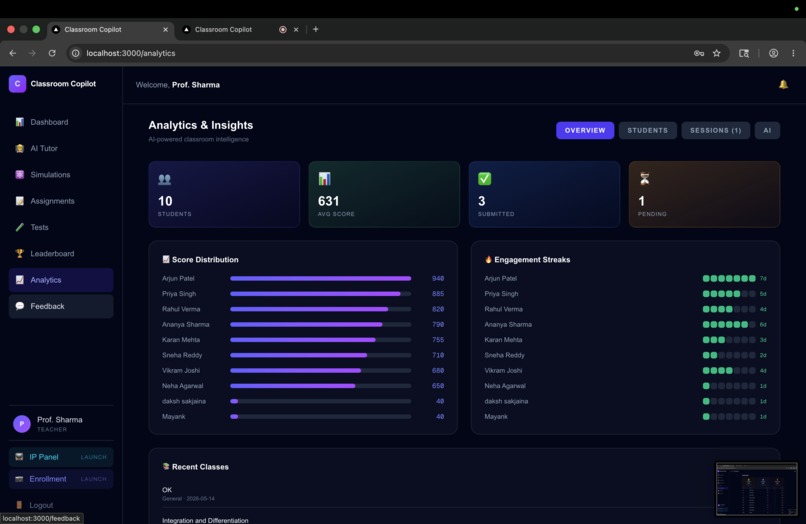Click the Pending card
The height and width of the screenshot is (524, 806).
704,194
